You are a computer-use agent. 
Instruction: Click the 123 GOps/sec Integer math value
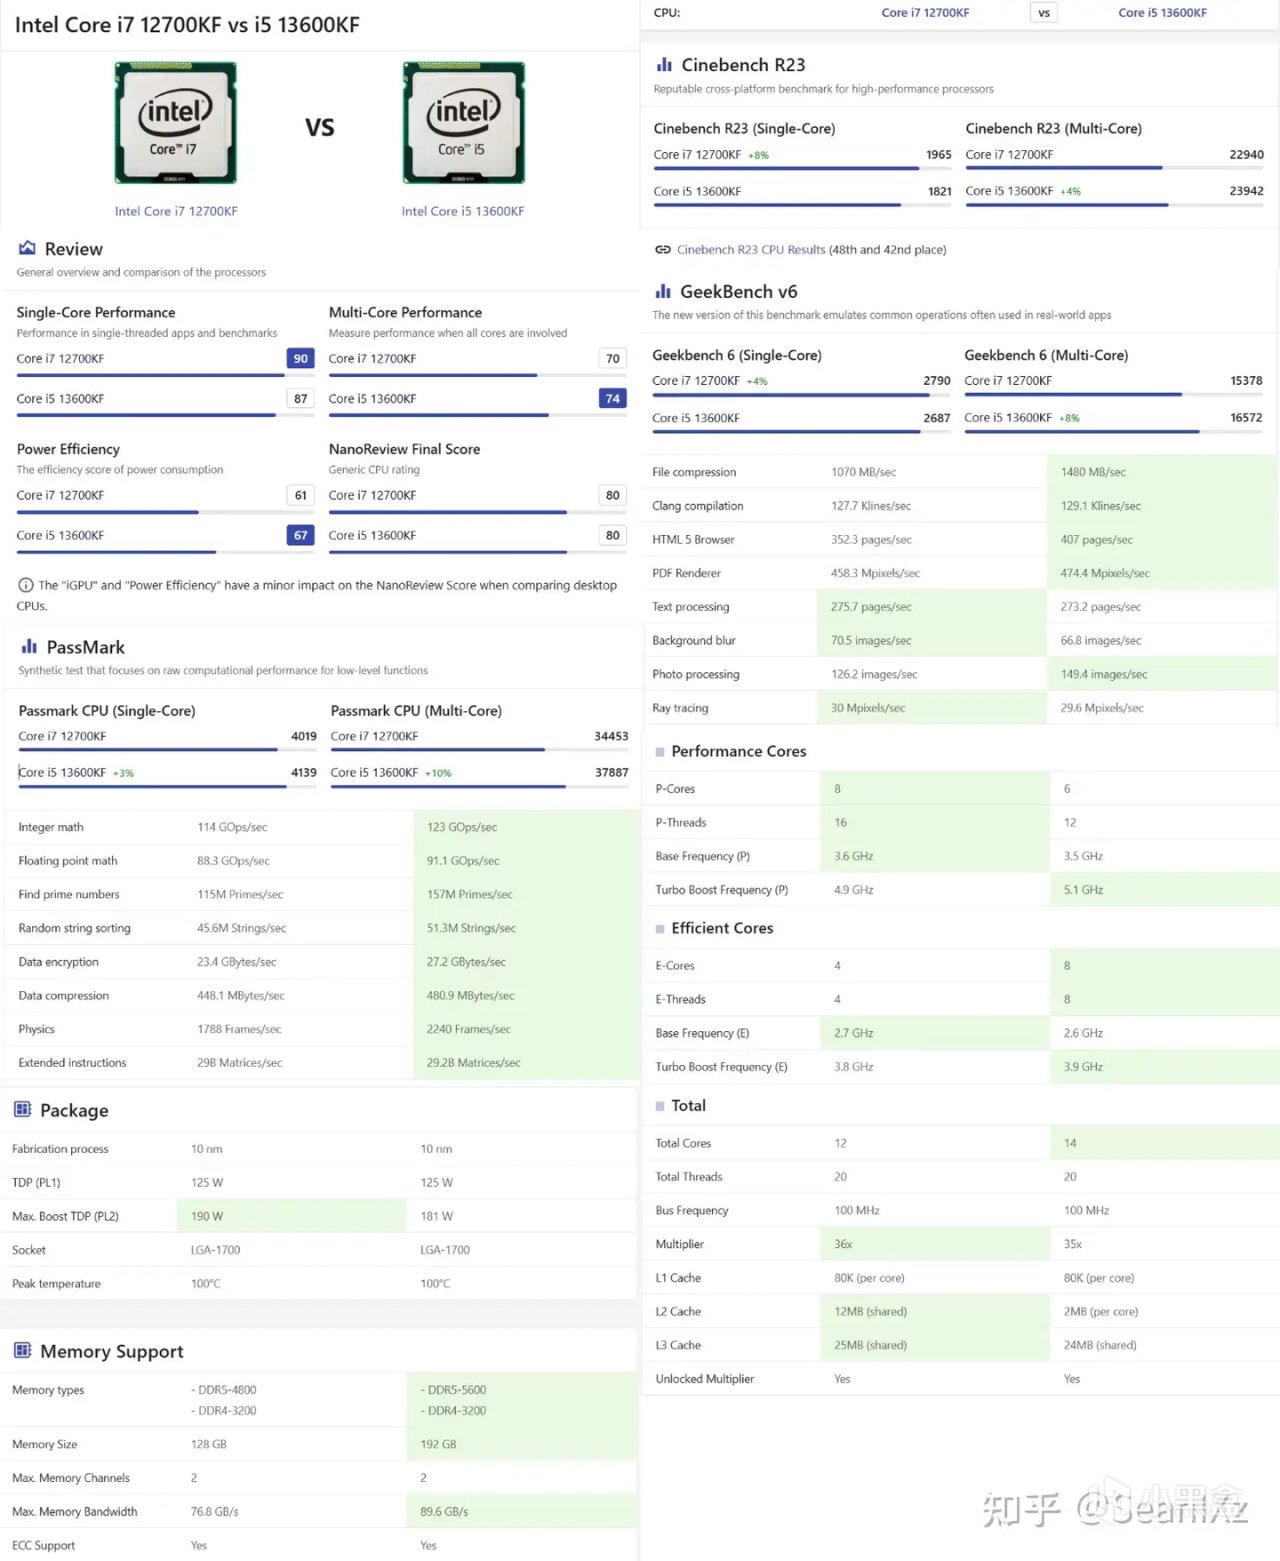462,827
